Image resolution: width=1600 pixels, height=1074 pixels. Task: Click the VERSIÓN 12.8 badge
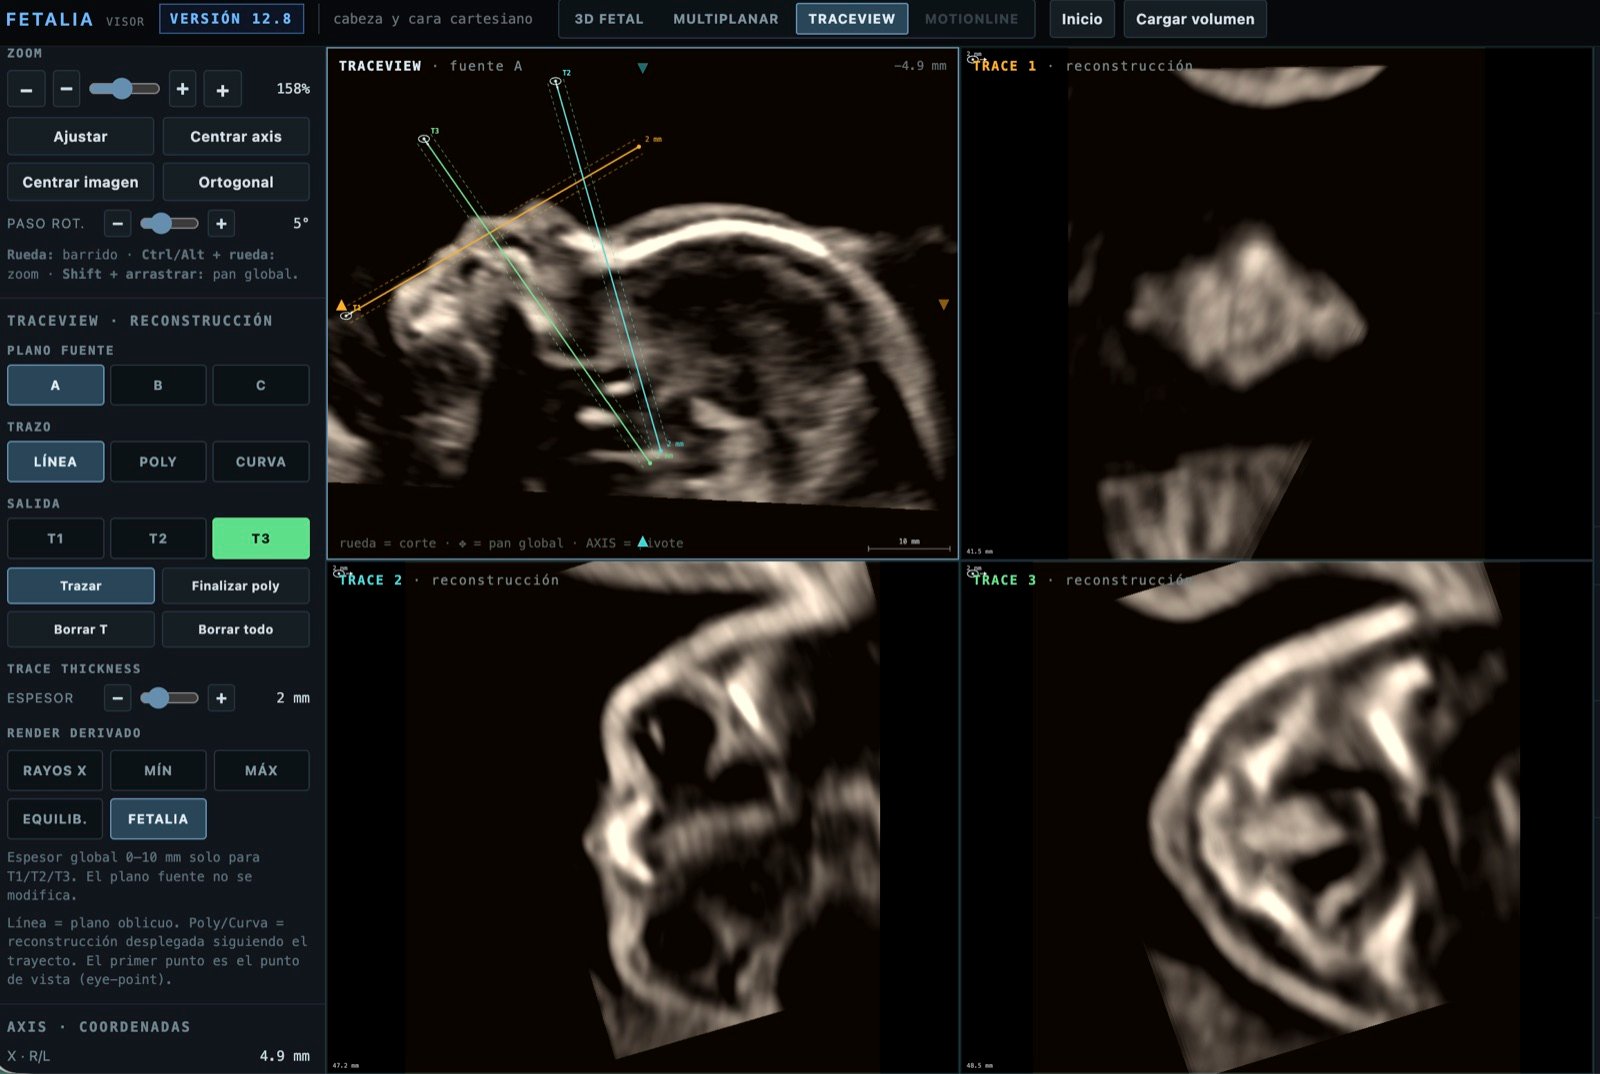231,19
